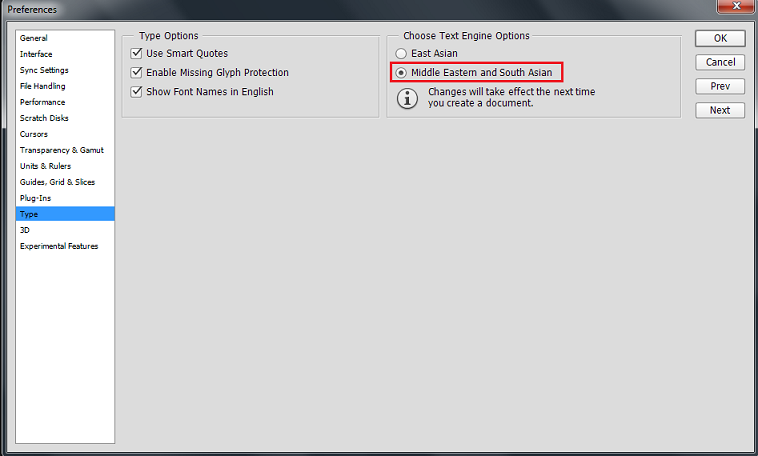Show the Cursors preferences
758x456 pixels.
click(x=34, y=134)
